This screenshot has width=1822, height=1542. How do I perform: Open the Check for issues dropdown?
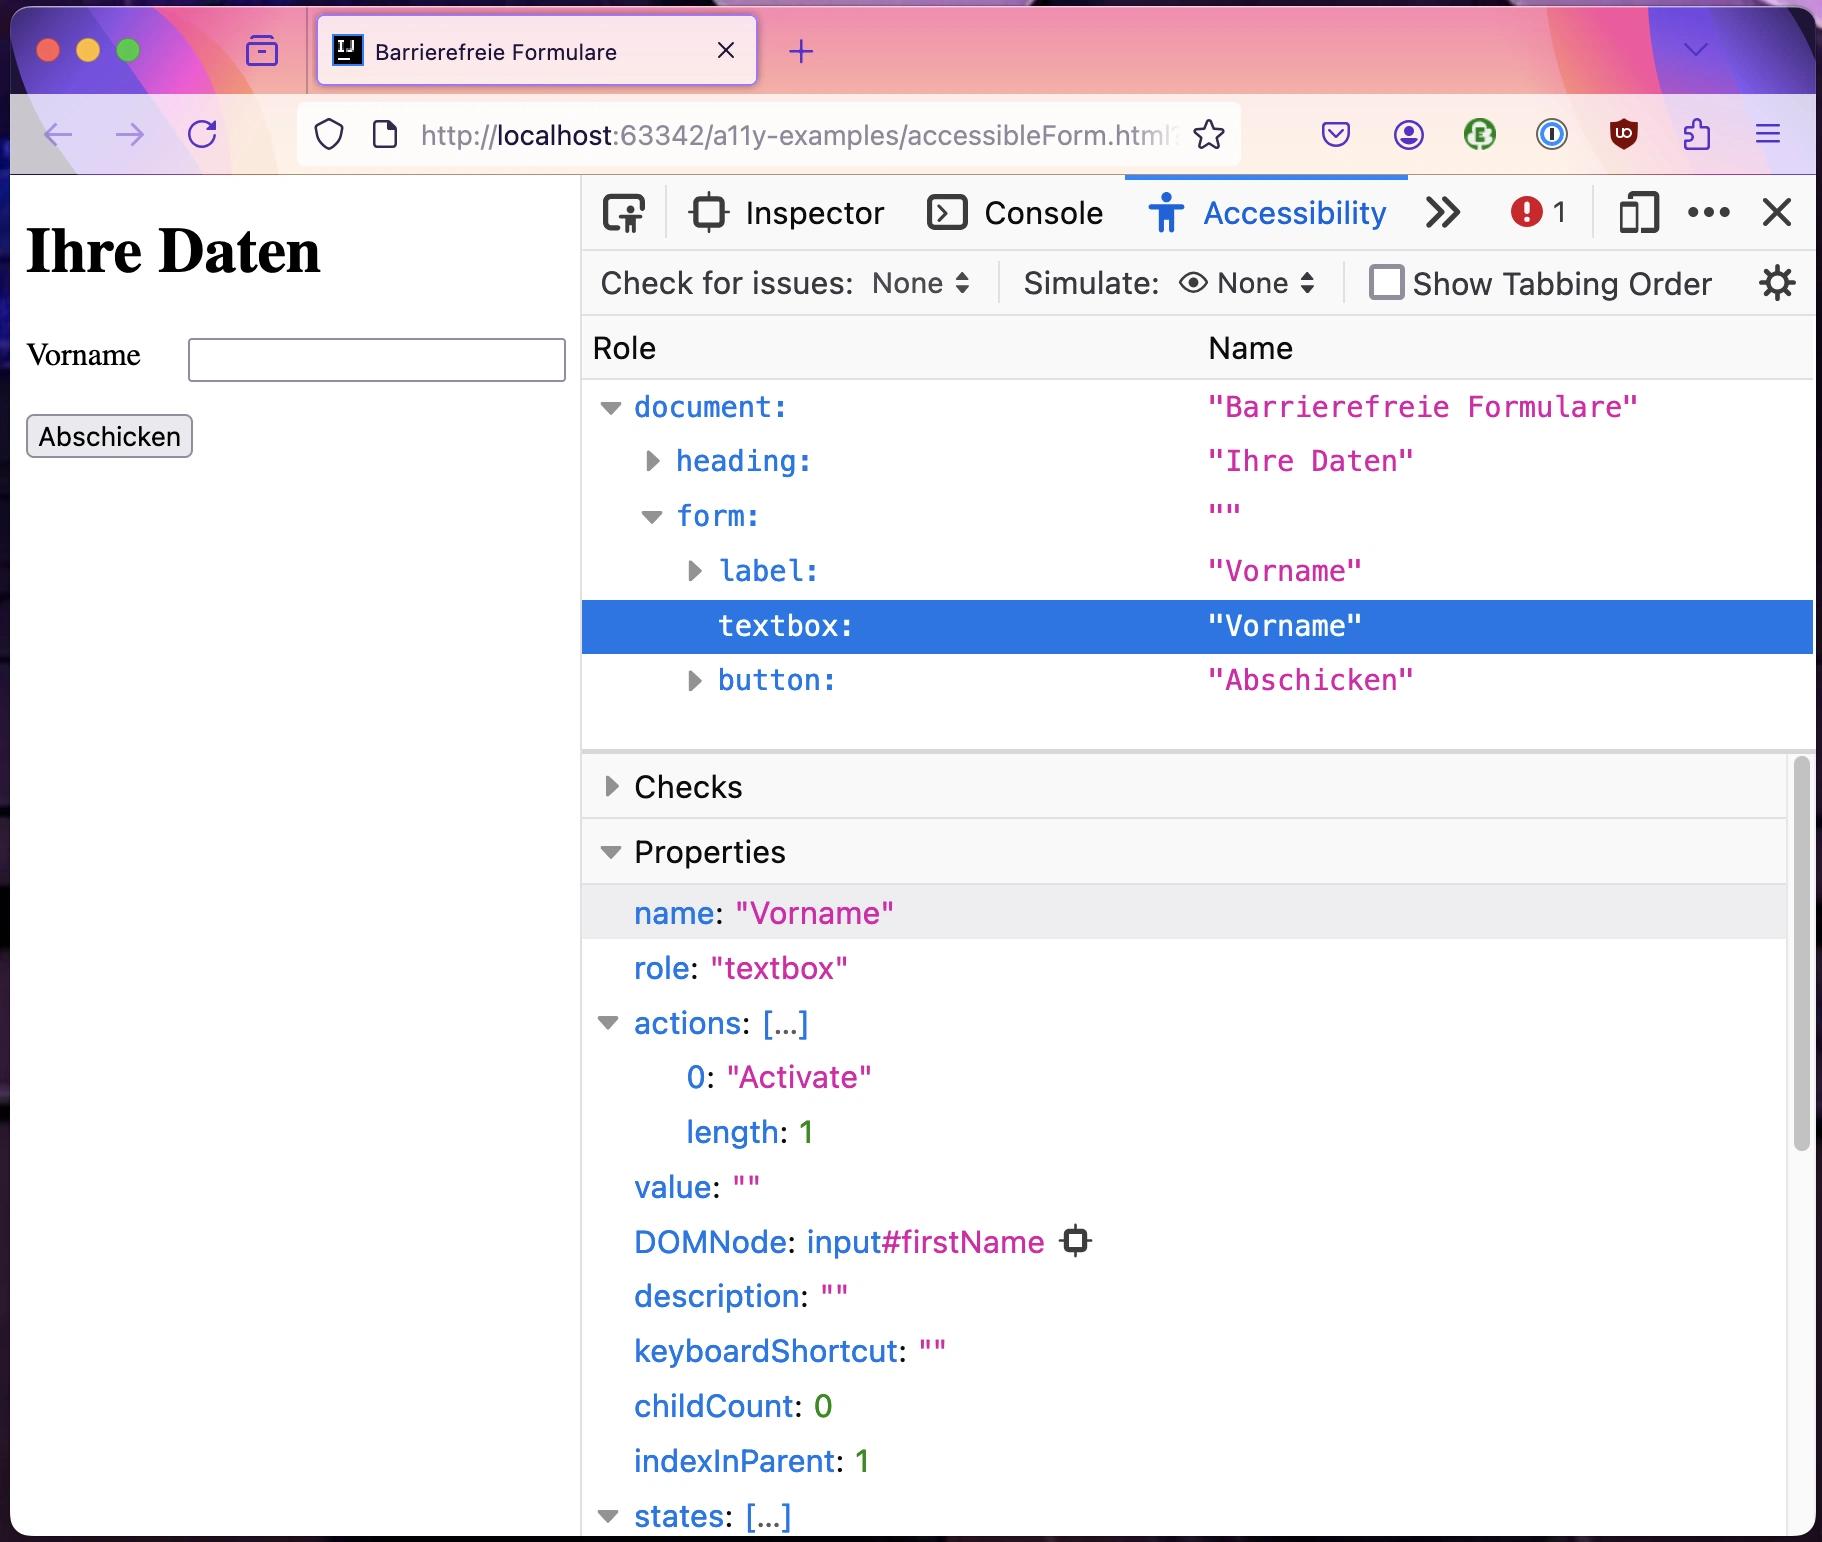pos(920,284)
